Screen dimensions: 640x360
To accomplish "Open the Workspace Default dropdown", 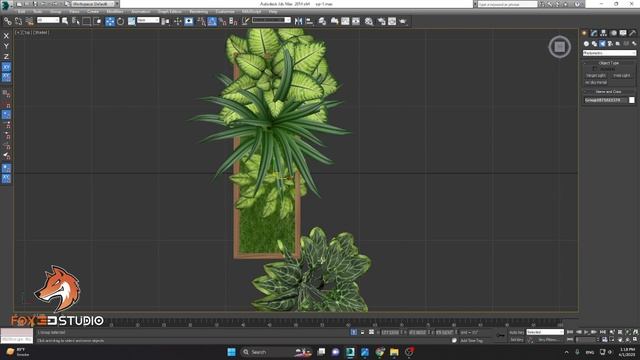I will click(93, 4).
